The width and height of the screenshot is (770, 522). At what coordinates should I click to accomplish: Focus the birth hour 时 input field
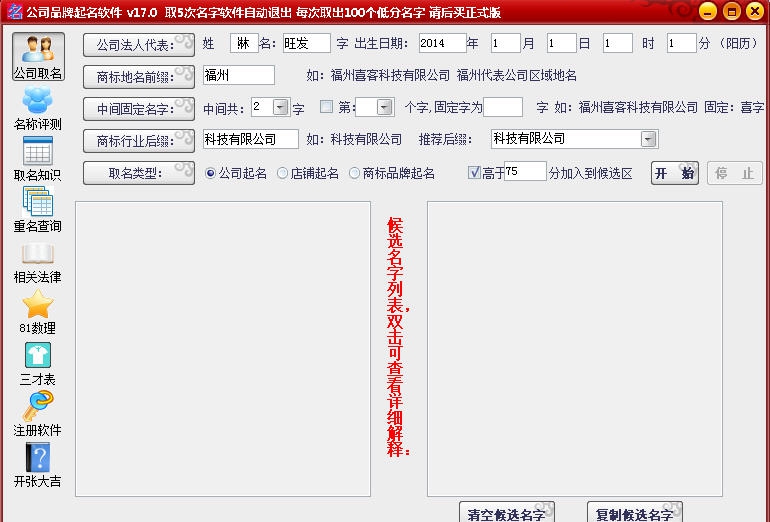618,43
